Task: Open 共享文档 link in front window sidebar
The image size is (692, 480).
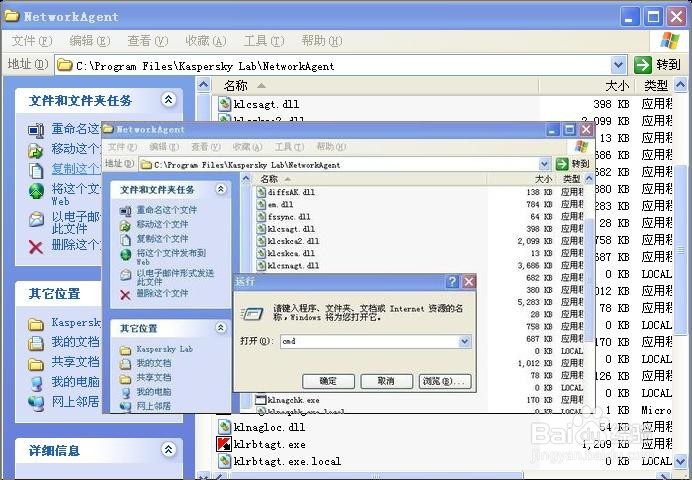Action: point(154,378)
